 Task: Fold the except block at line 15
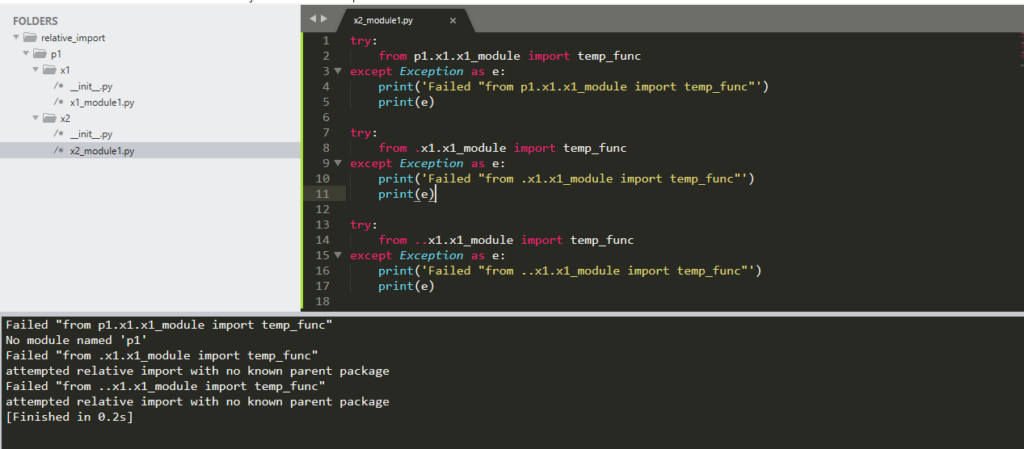(x=337, y=255)
